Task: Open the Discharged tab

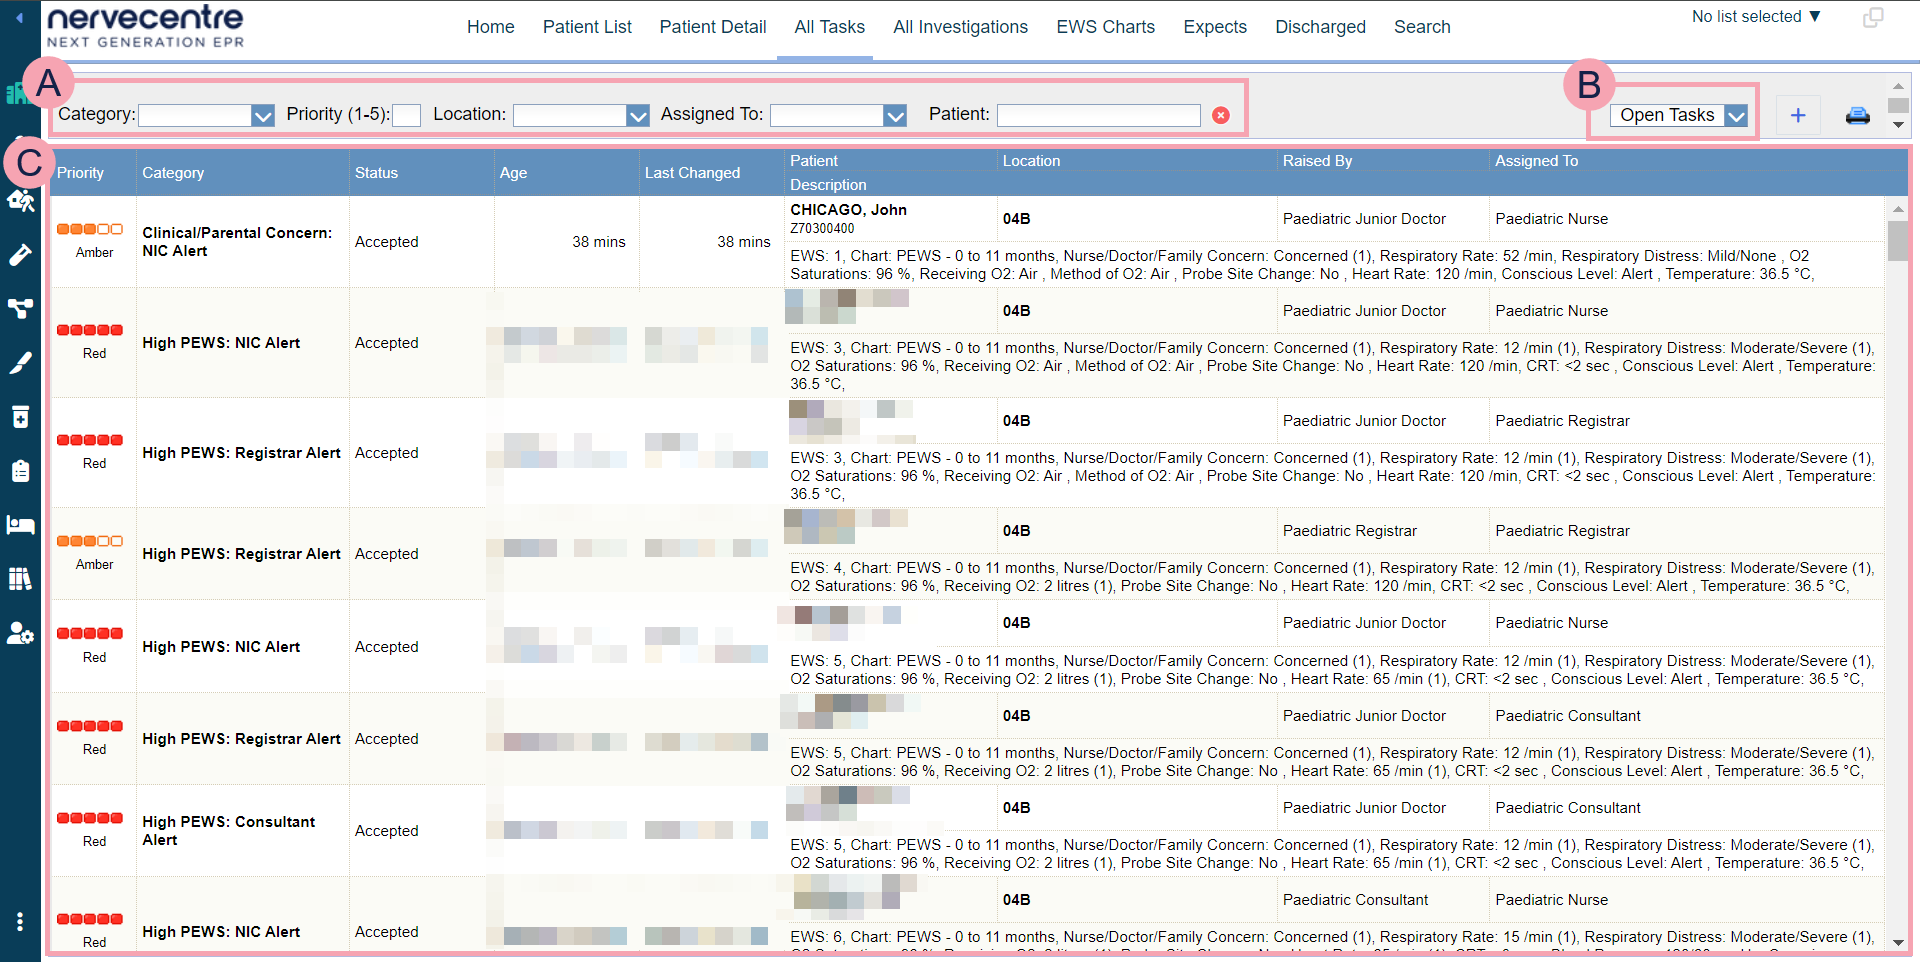Action: point(1320,27)
